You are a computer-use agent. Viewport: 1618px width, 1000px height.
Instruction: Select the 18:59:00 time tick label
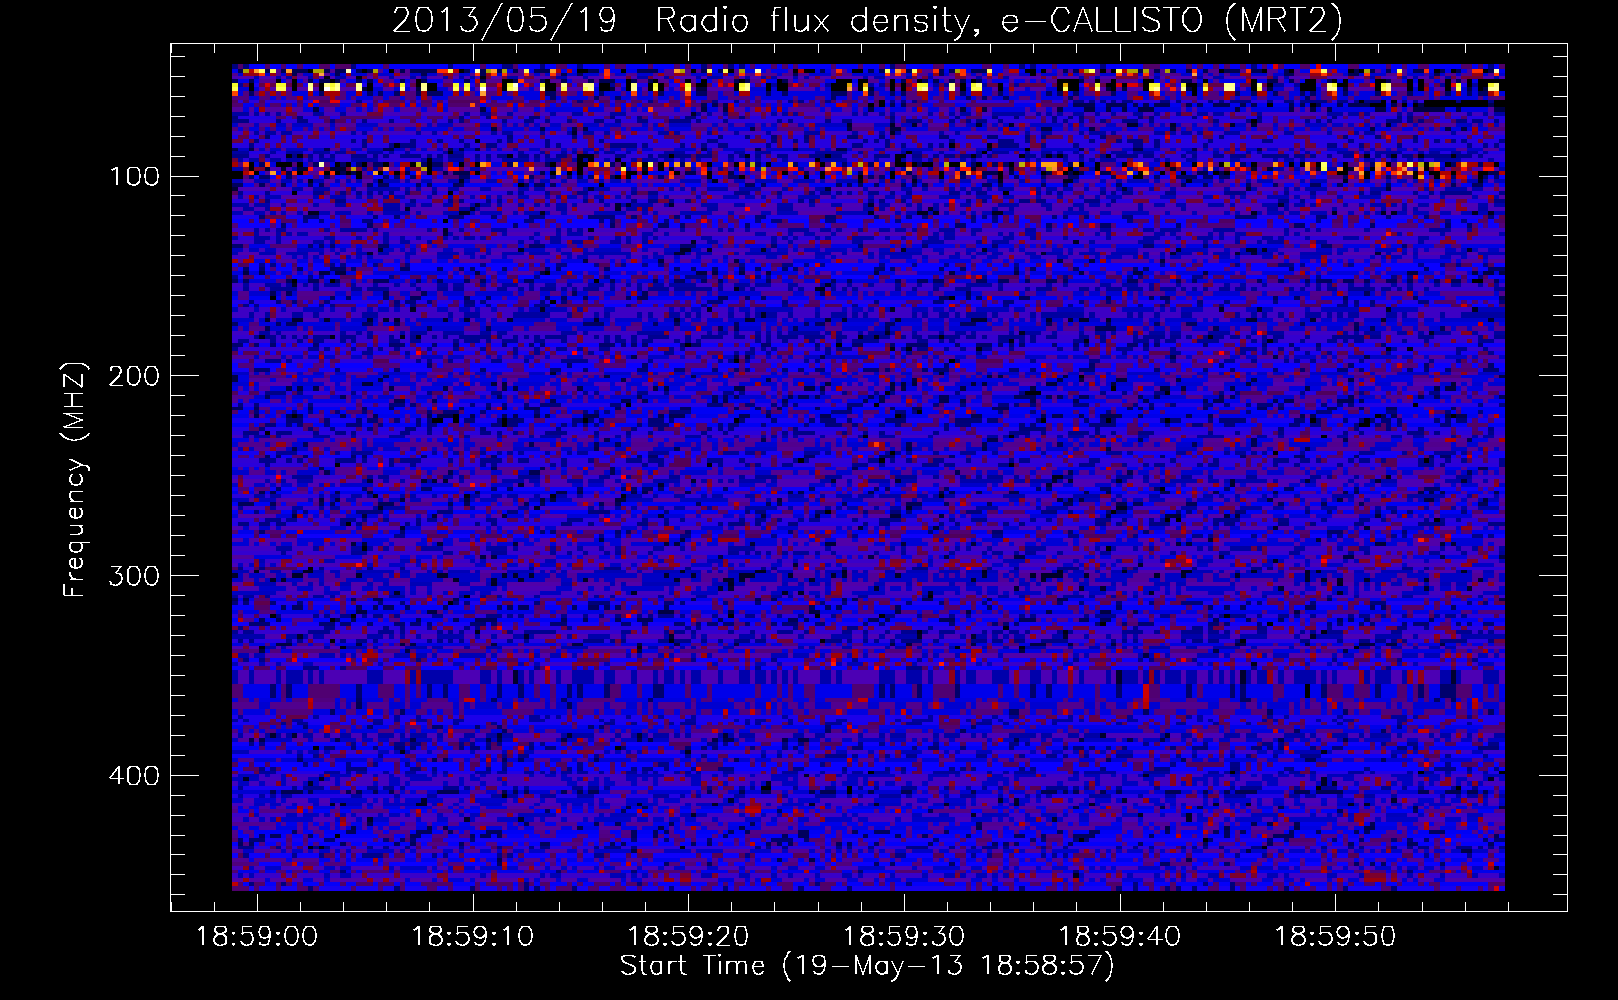tap(257, 937)
